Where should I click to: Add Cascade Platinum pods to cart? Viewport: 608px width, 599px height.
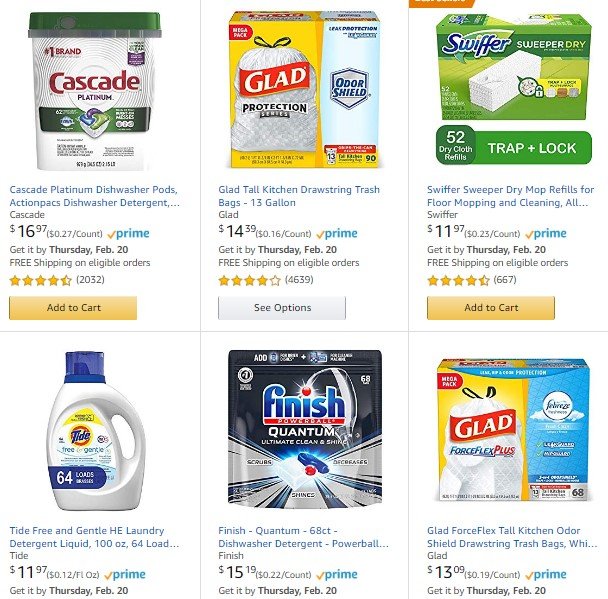(73, 308)
